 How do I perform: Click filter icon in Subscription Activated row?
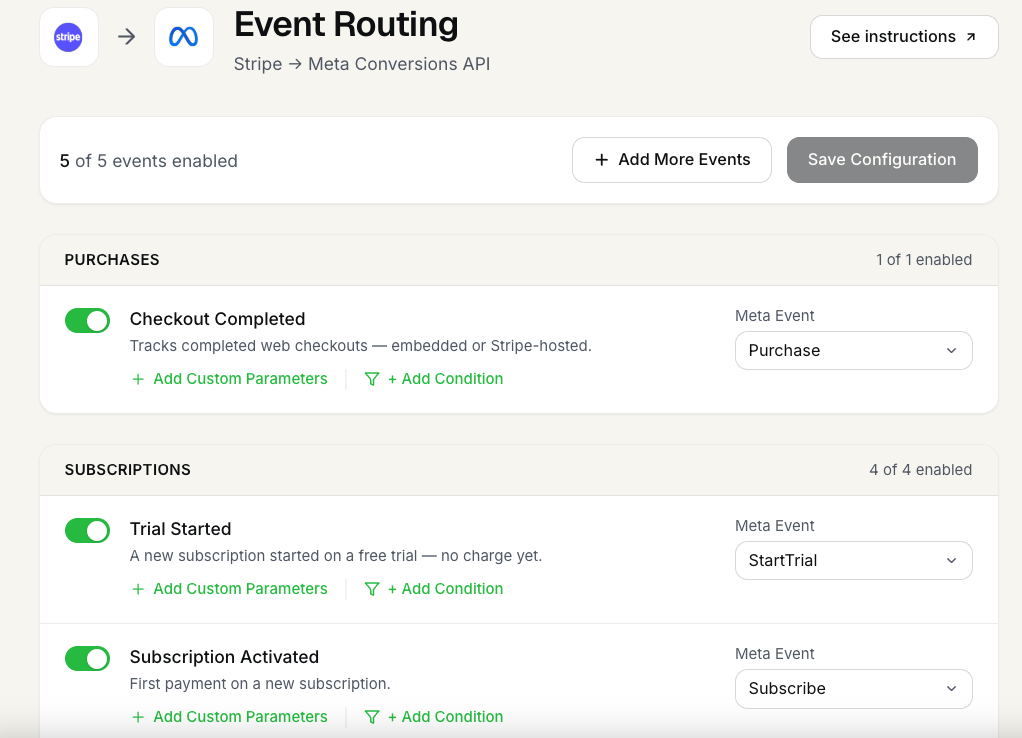click(372, 716)
